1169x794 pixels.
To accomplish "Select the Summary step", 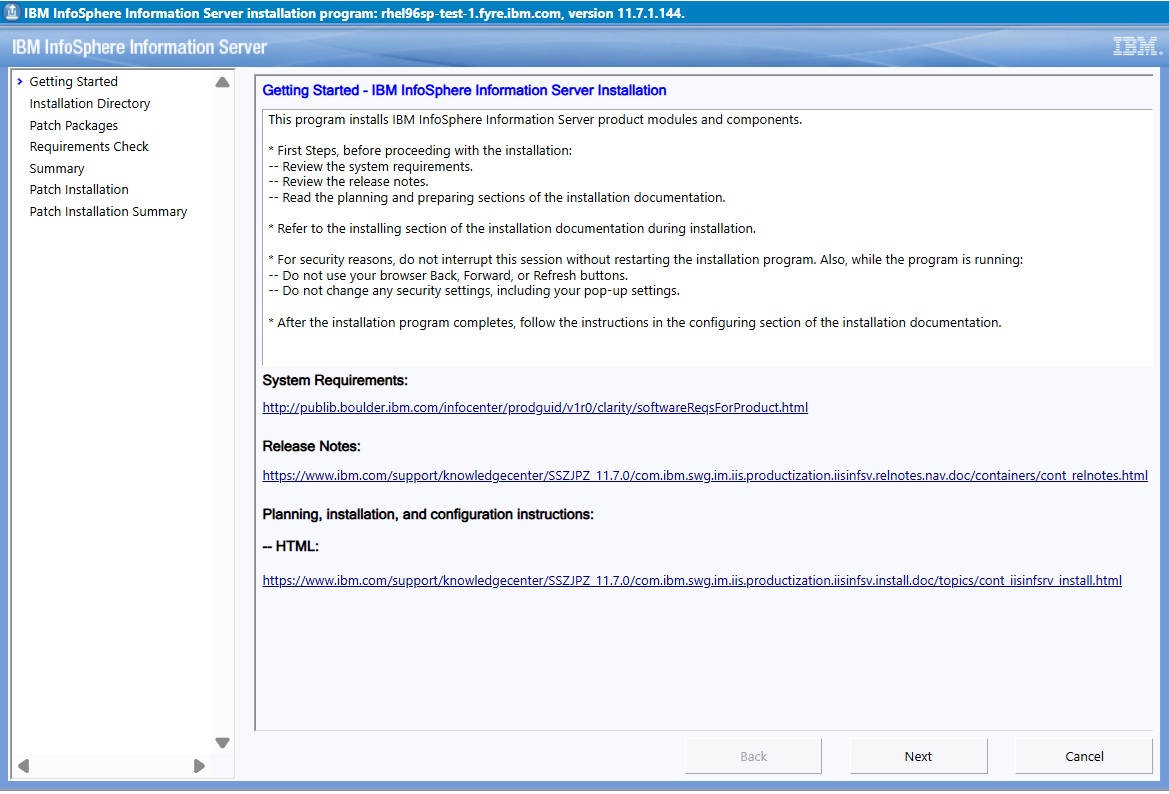I will point(57,168).
